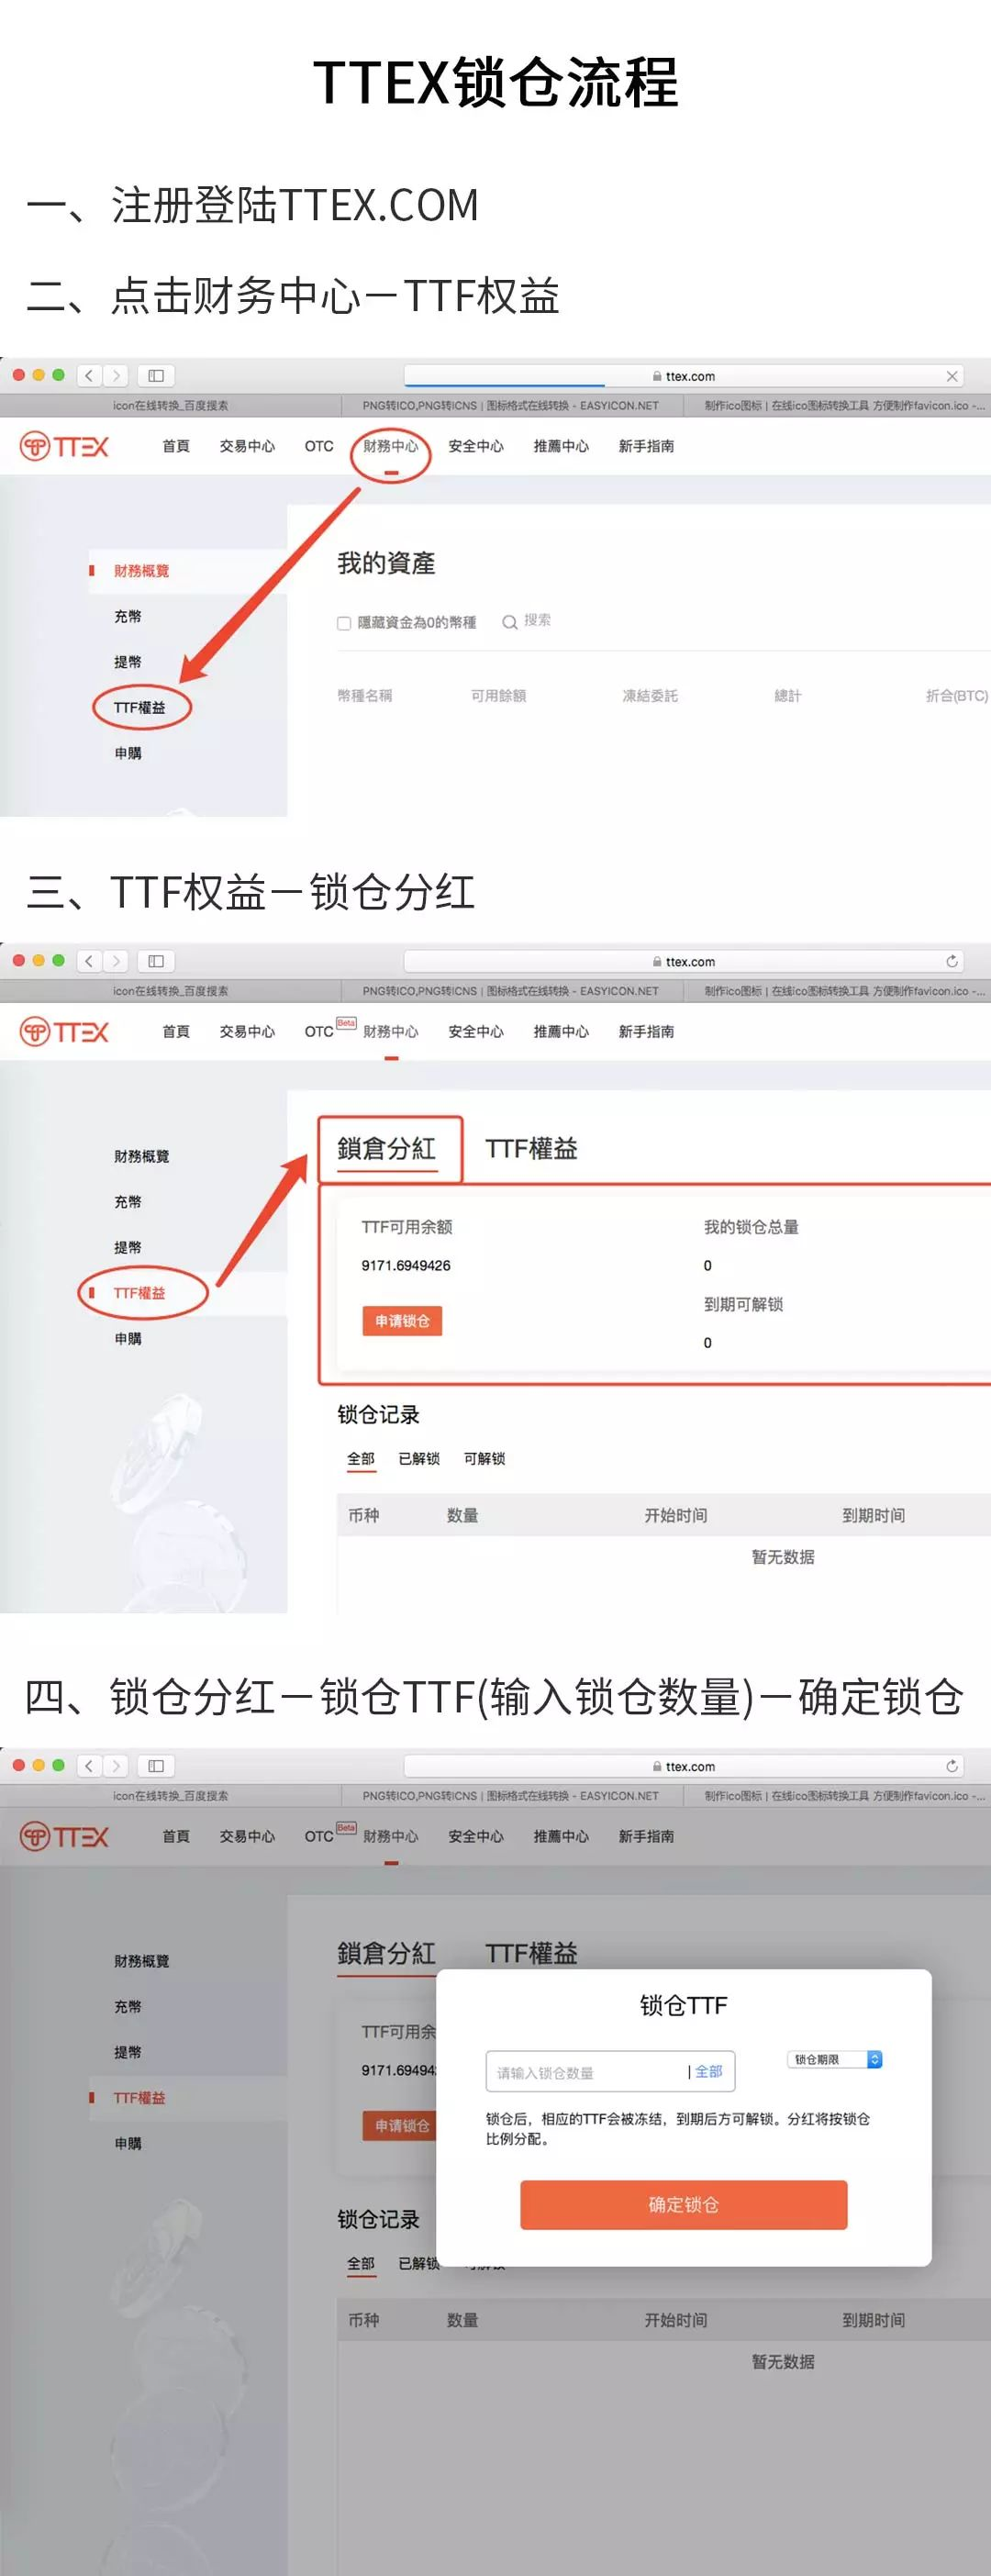
Task: Stop loading with X on 我的資產 screenshot
Action: (x=952, y=377)
